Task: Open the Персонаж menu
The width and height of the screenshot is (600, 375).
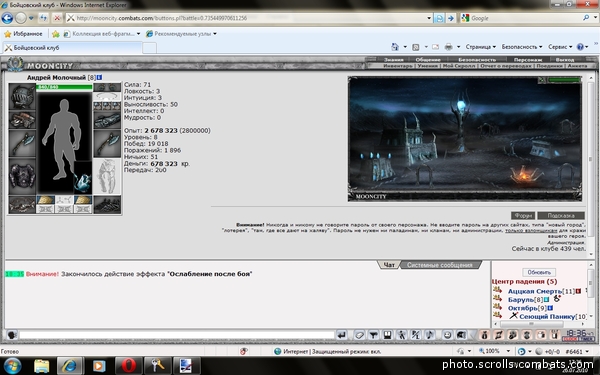Action: (528, 60)
